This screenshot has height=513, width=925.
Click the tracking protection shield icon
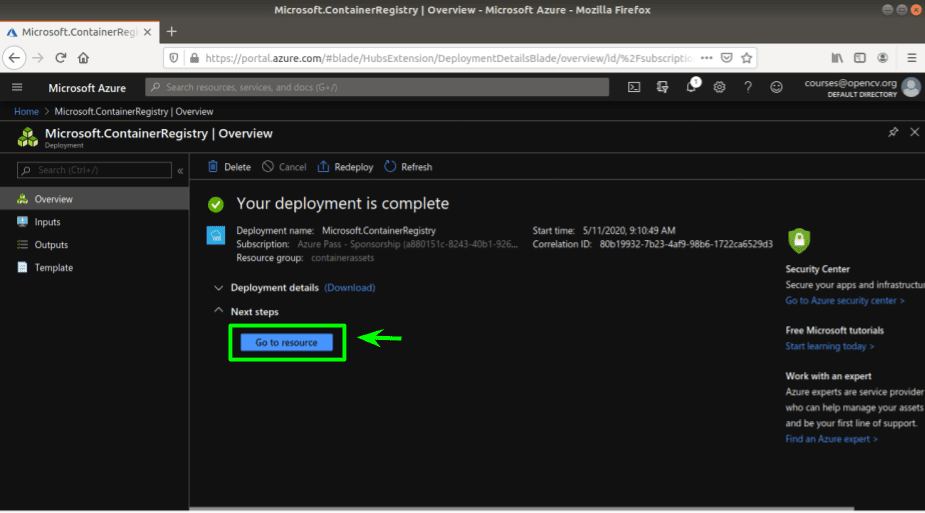coord(174,58)
